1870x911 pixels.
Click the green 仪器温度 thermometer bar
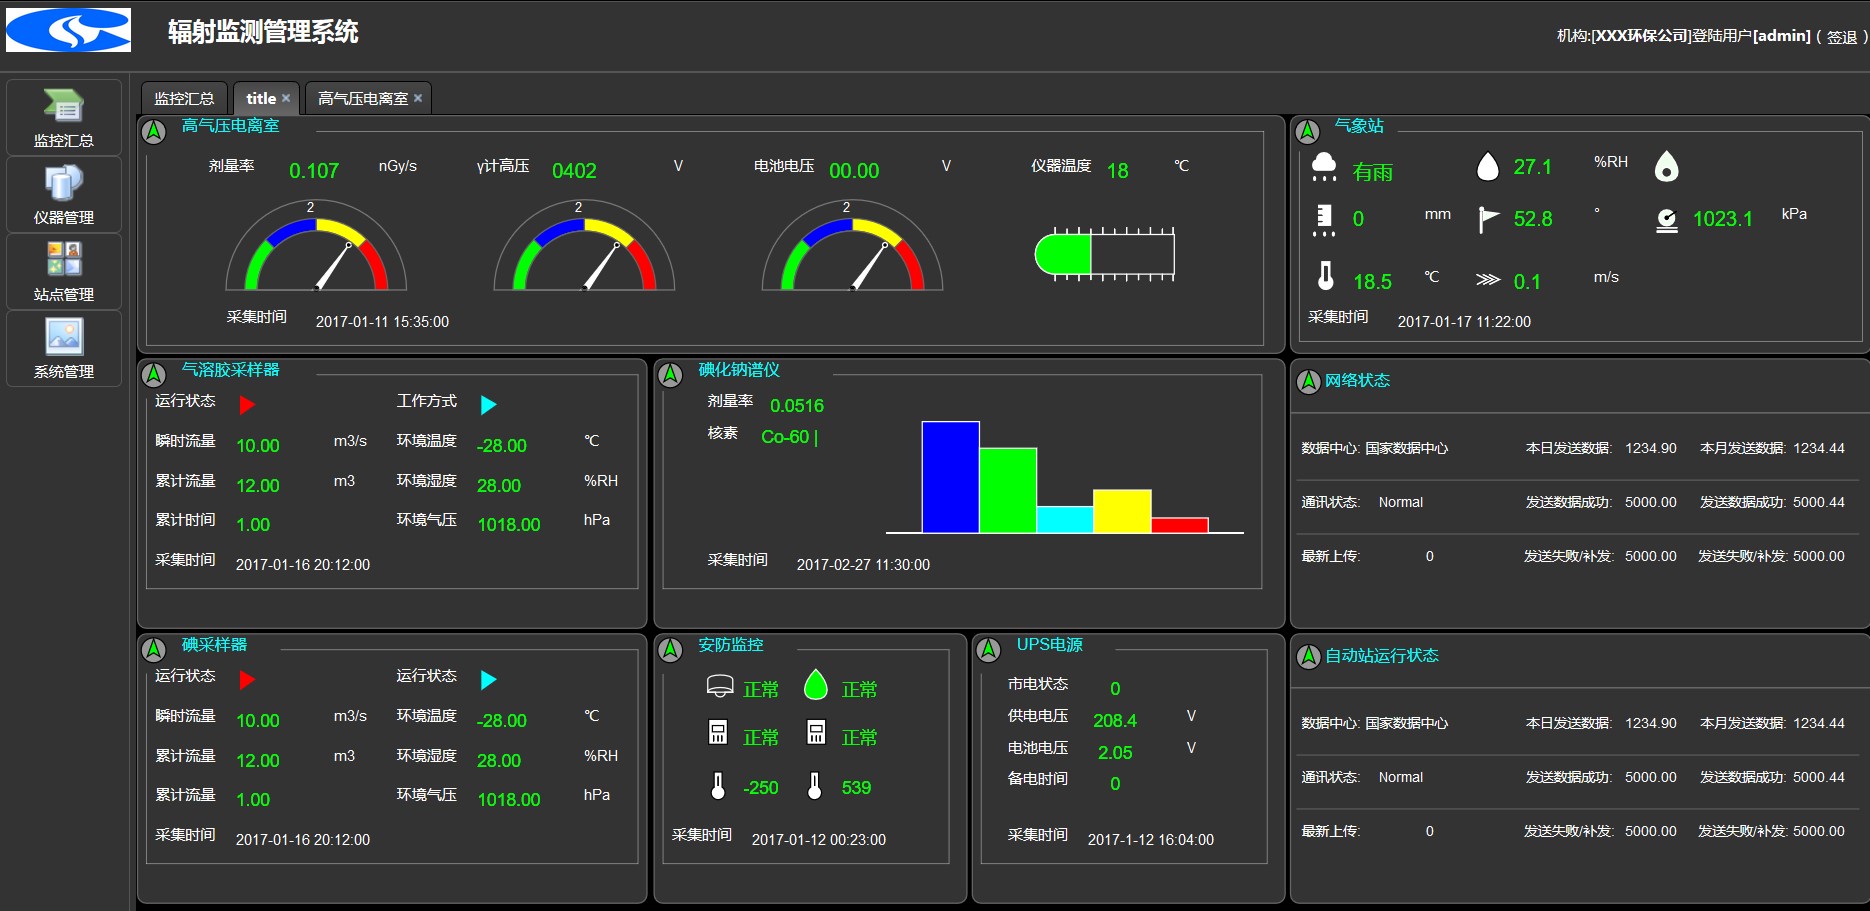click(x=1063, y=253)
